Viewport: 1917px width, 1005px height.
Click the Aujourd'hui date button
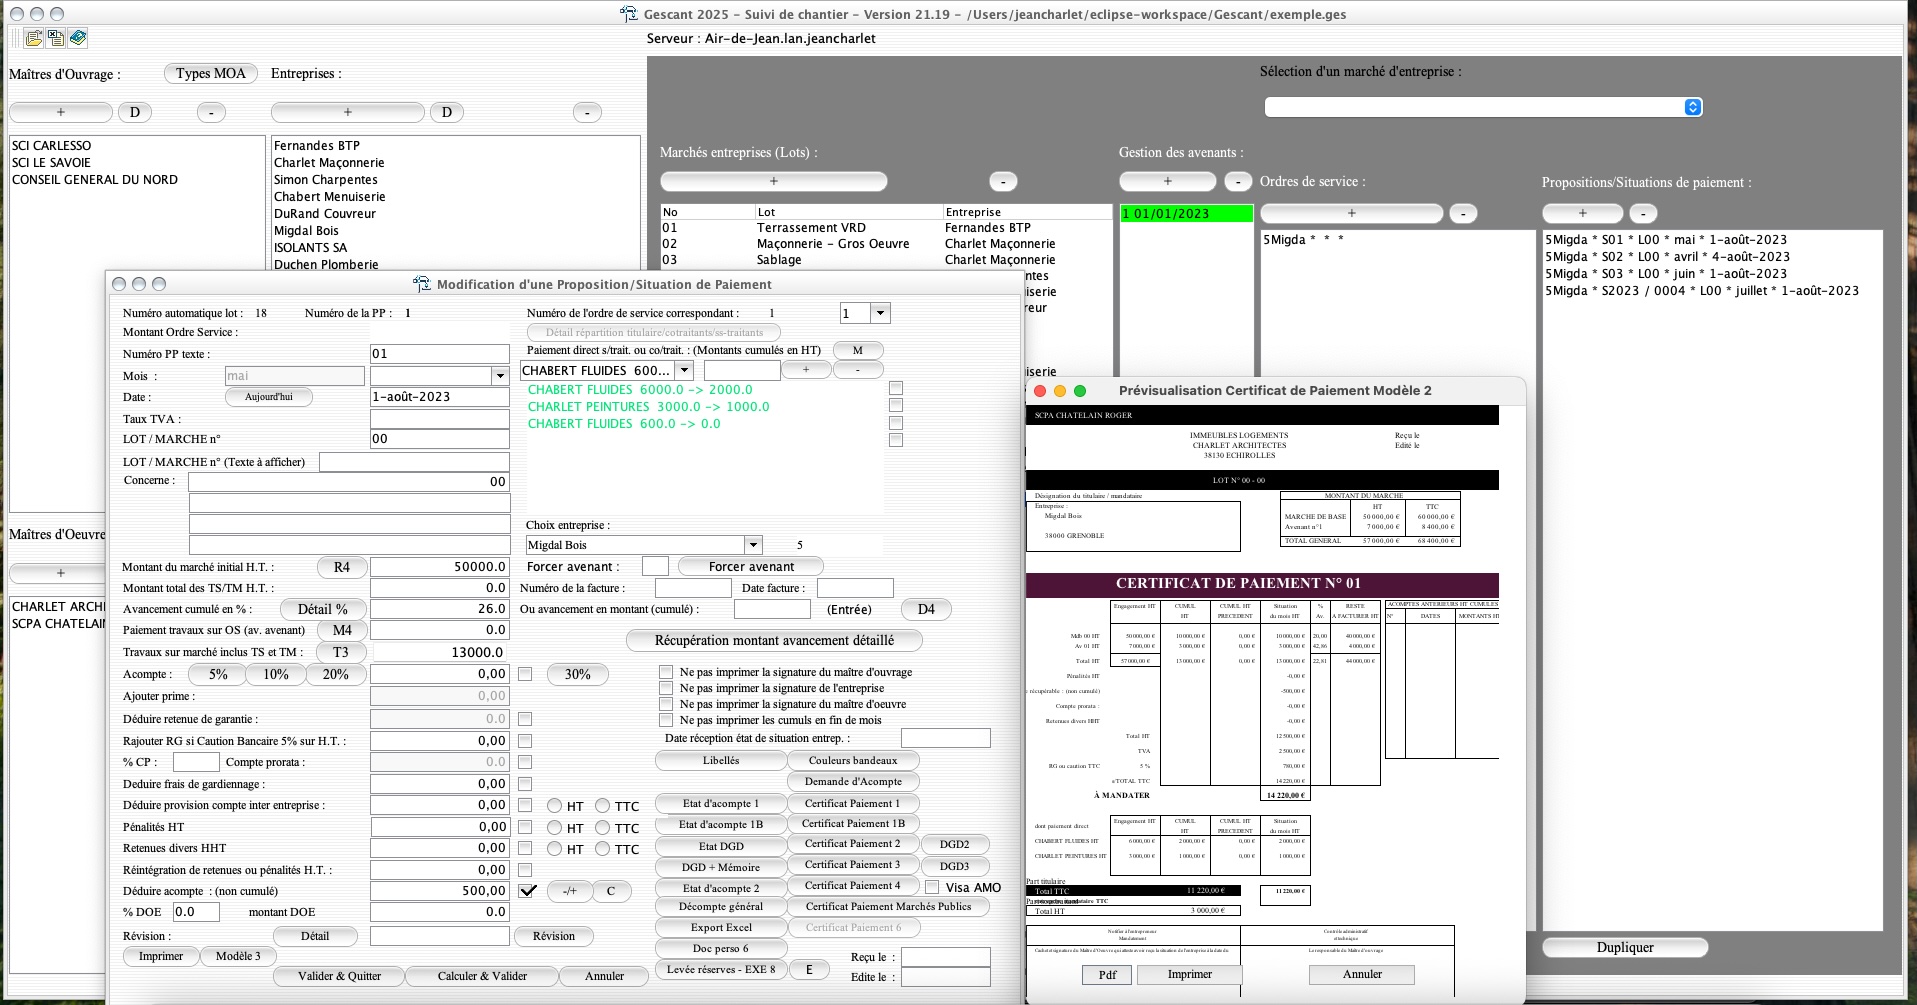coord(269,397)
